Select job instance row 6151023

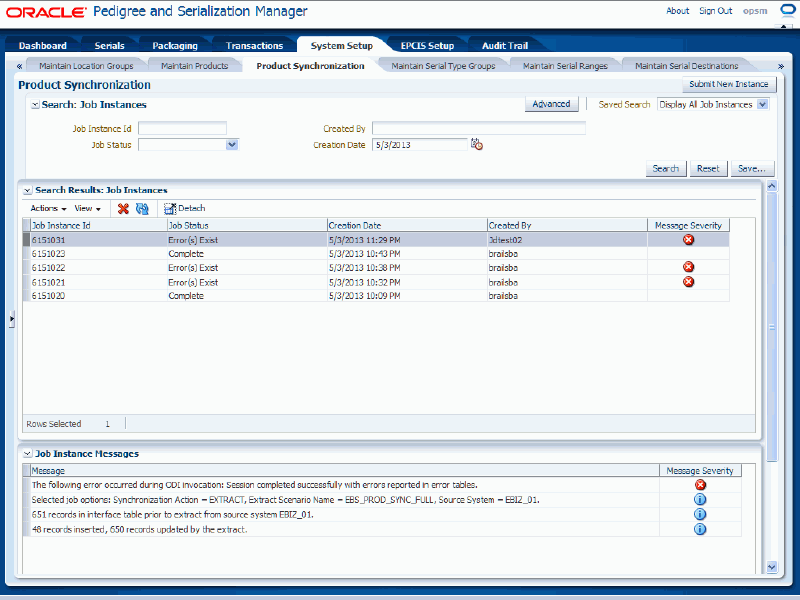(x=377, y=254)
